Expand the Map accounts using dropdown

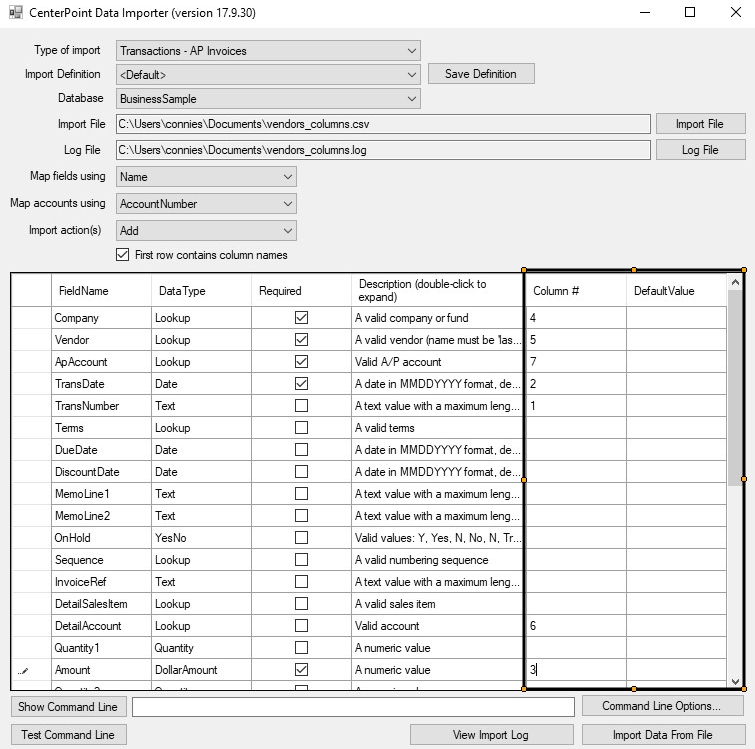206,204
